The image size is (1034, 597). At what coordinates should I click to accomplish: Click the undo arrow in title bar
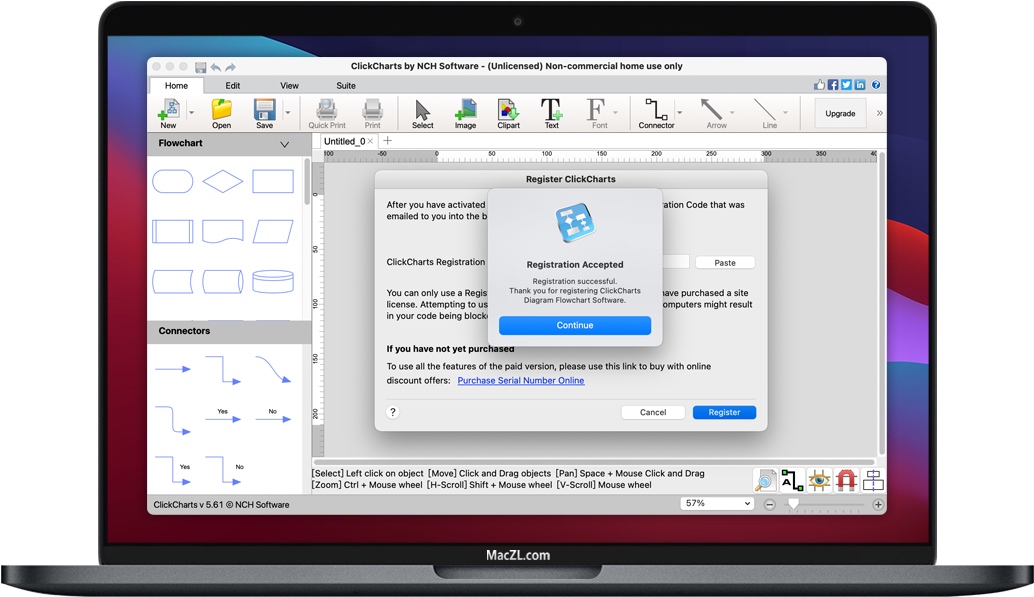(216, 67)
